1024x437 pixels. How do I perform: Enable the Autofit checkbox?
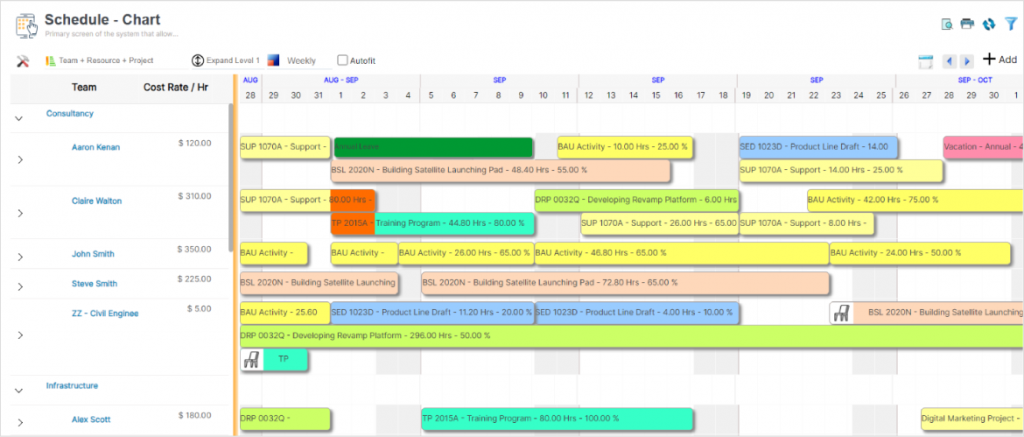click(343, 61)
